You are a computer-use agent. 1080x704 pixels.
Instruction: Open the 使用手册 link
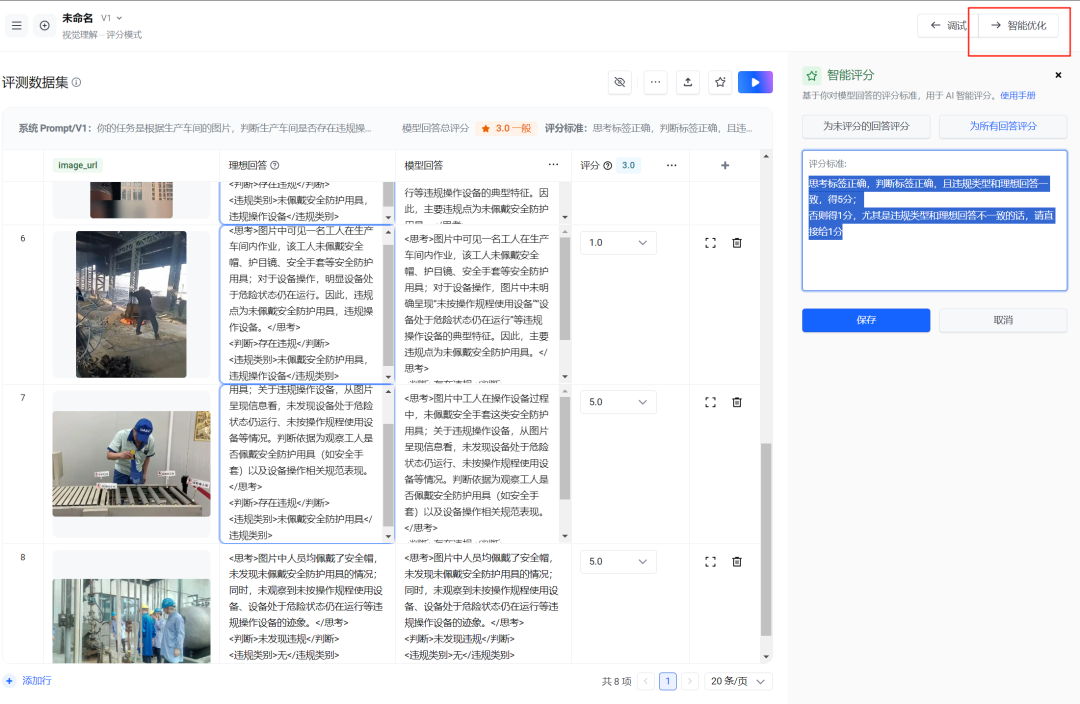(x=1017, y=96)
